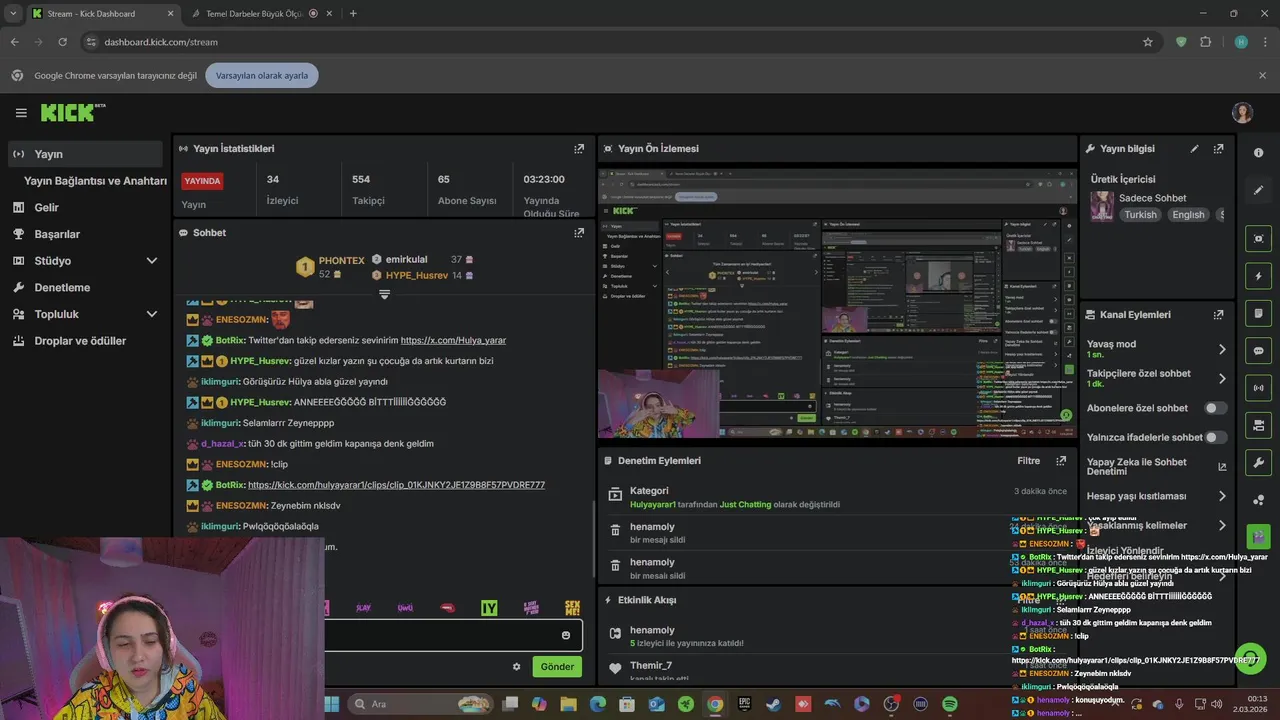Open Yayın Bağlantısı ve Anahtarı page

[95, 181]
